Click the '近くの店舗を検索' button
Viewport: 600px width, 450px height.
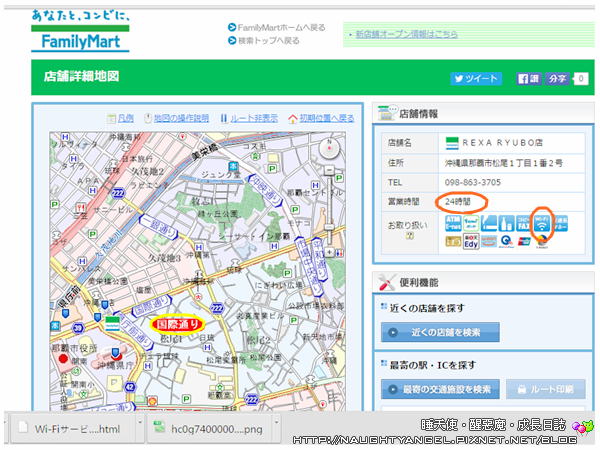(x=440, y=332)
